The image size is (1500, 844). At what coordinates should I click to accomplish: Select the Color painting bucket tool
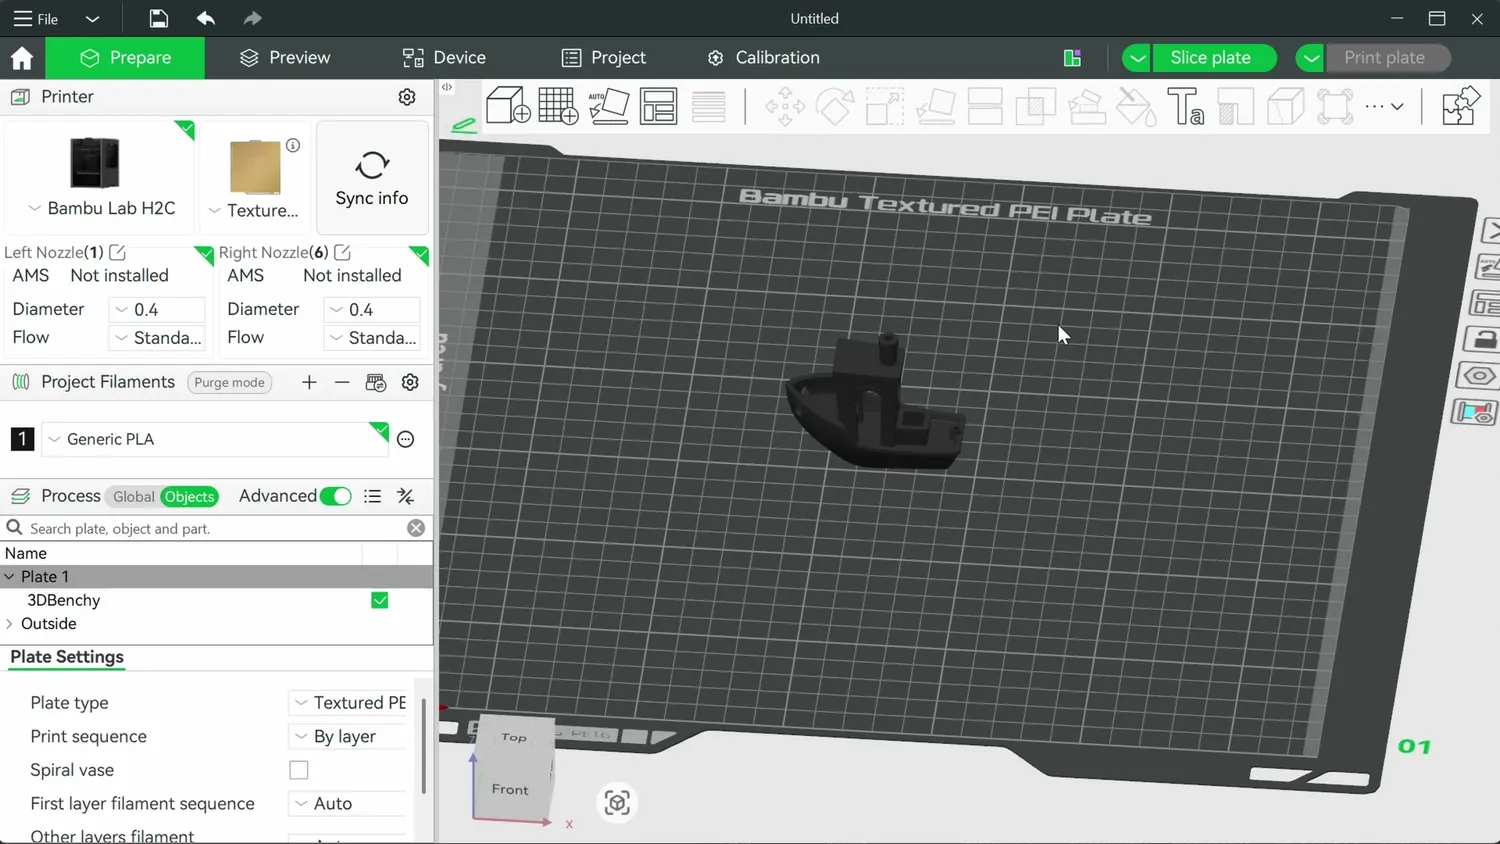point(1136,106)
